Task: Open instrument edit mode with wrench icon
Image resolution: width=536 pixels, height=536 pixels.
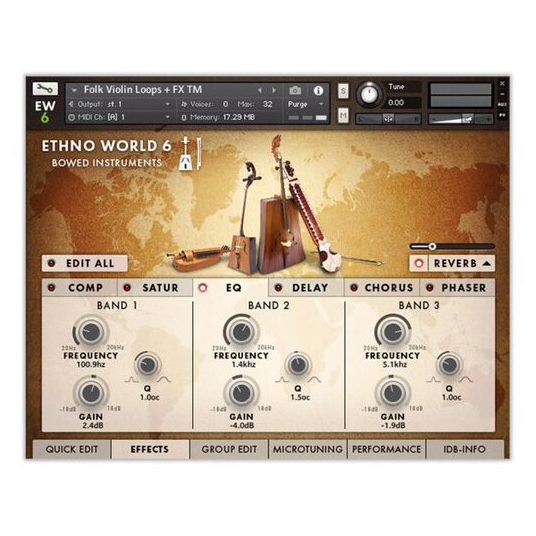Action: pos(45,89)
